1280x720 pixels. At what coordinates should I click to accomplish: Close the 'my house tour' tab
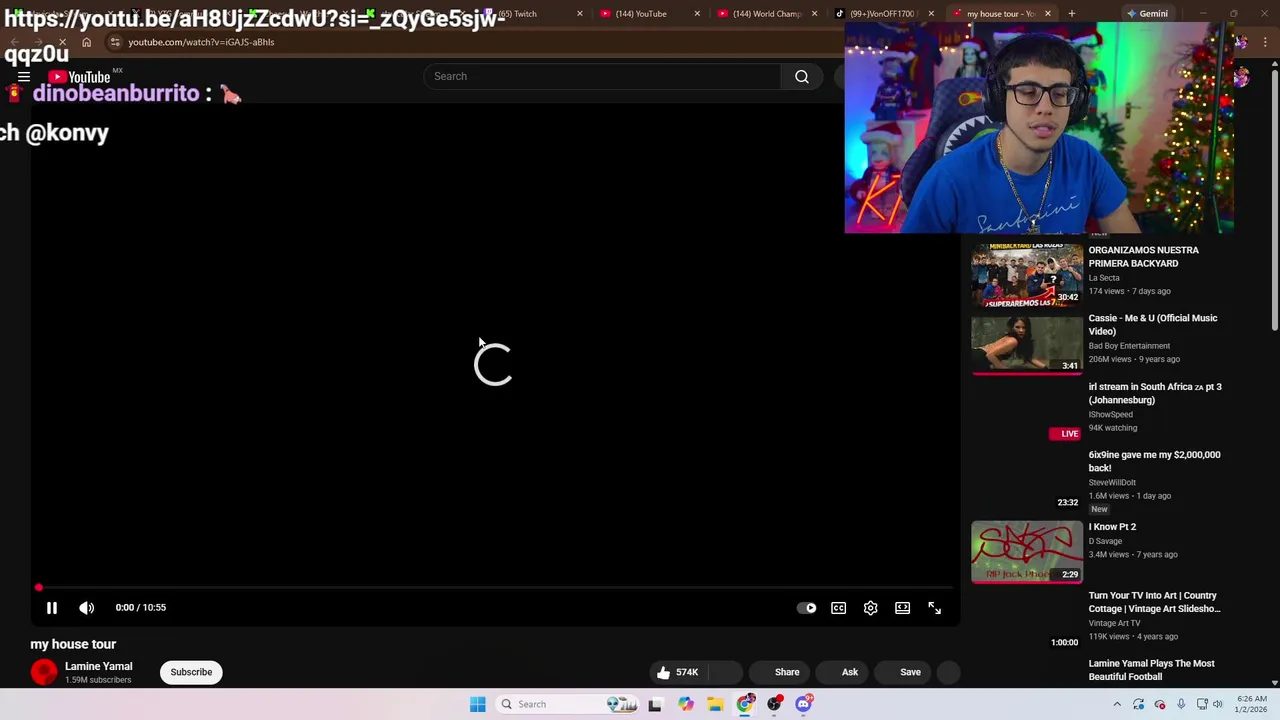[1048, 14]
